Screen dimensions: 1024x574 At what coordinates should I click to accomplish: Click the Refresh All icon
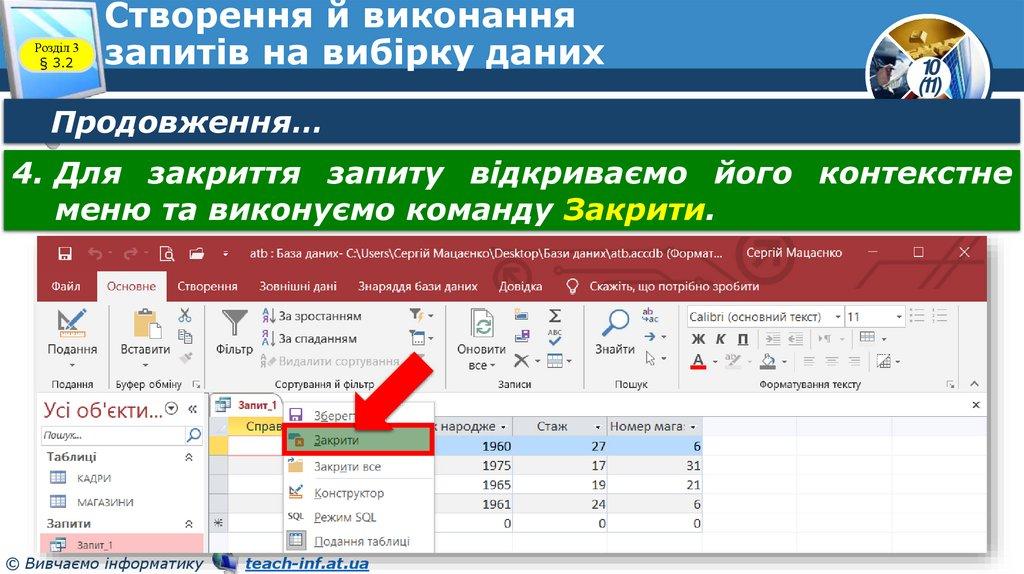pos(482,323)
